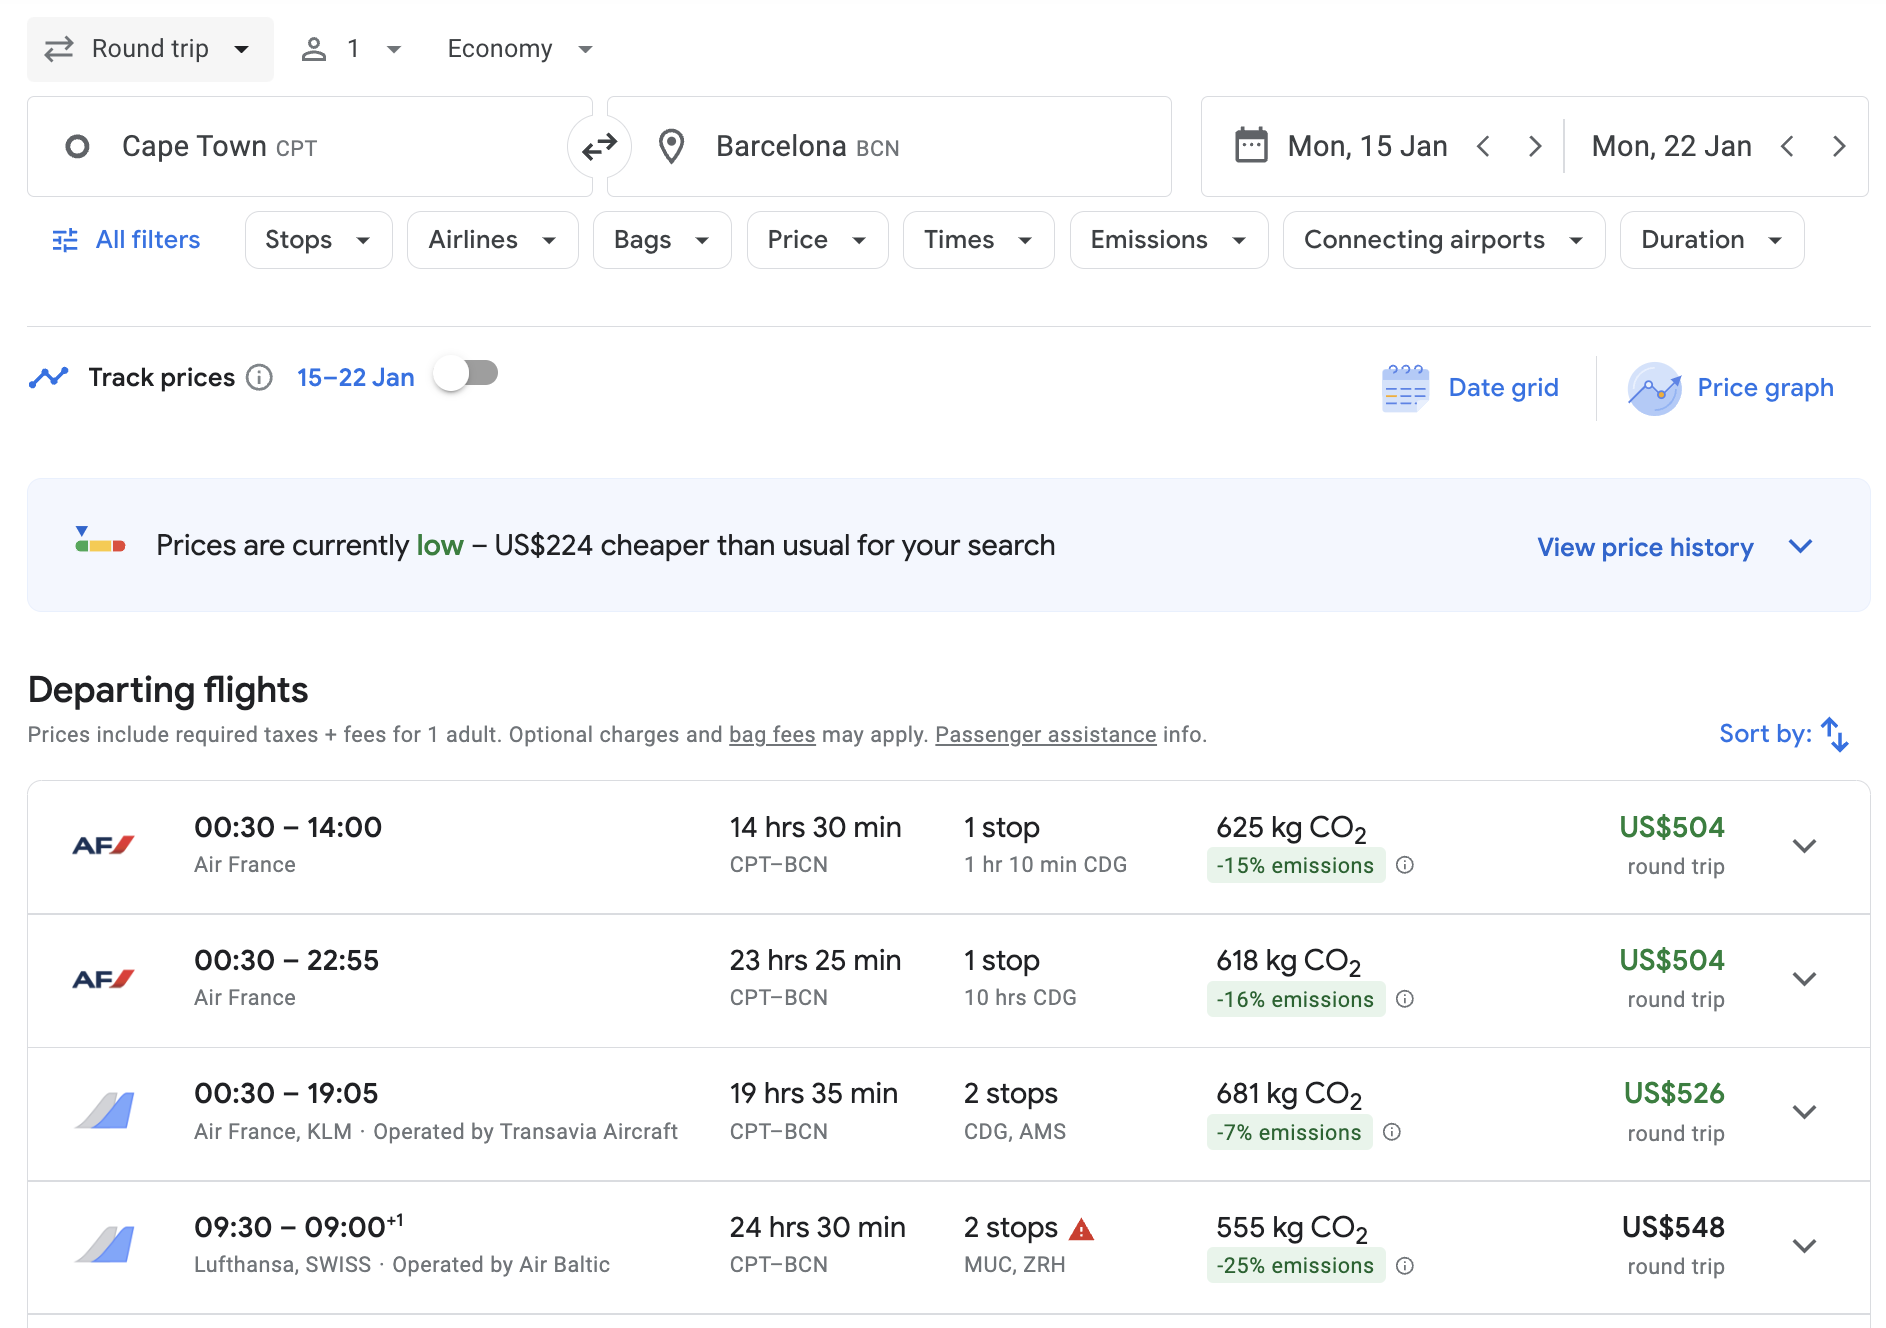Go to next departure date
This screenshot has width=1886, height=1328.
click(1535, 147)
